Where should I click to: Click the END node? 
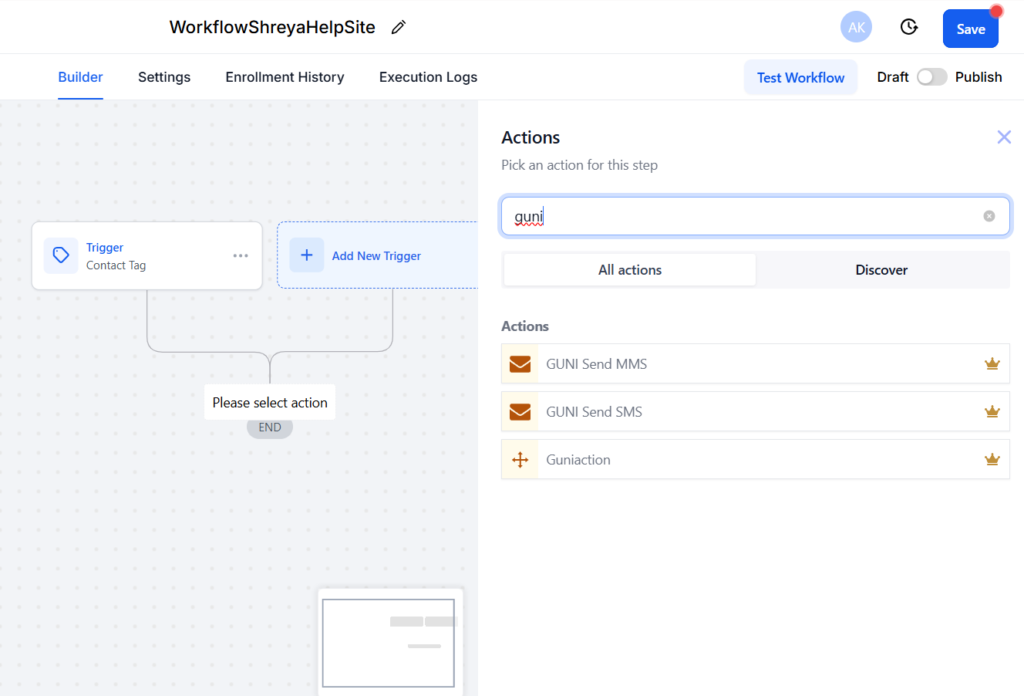point(270,428)
